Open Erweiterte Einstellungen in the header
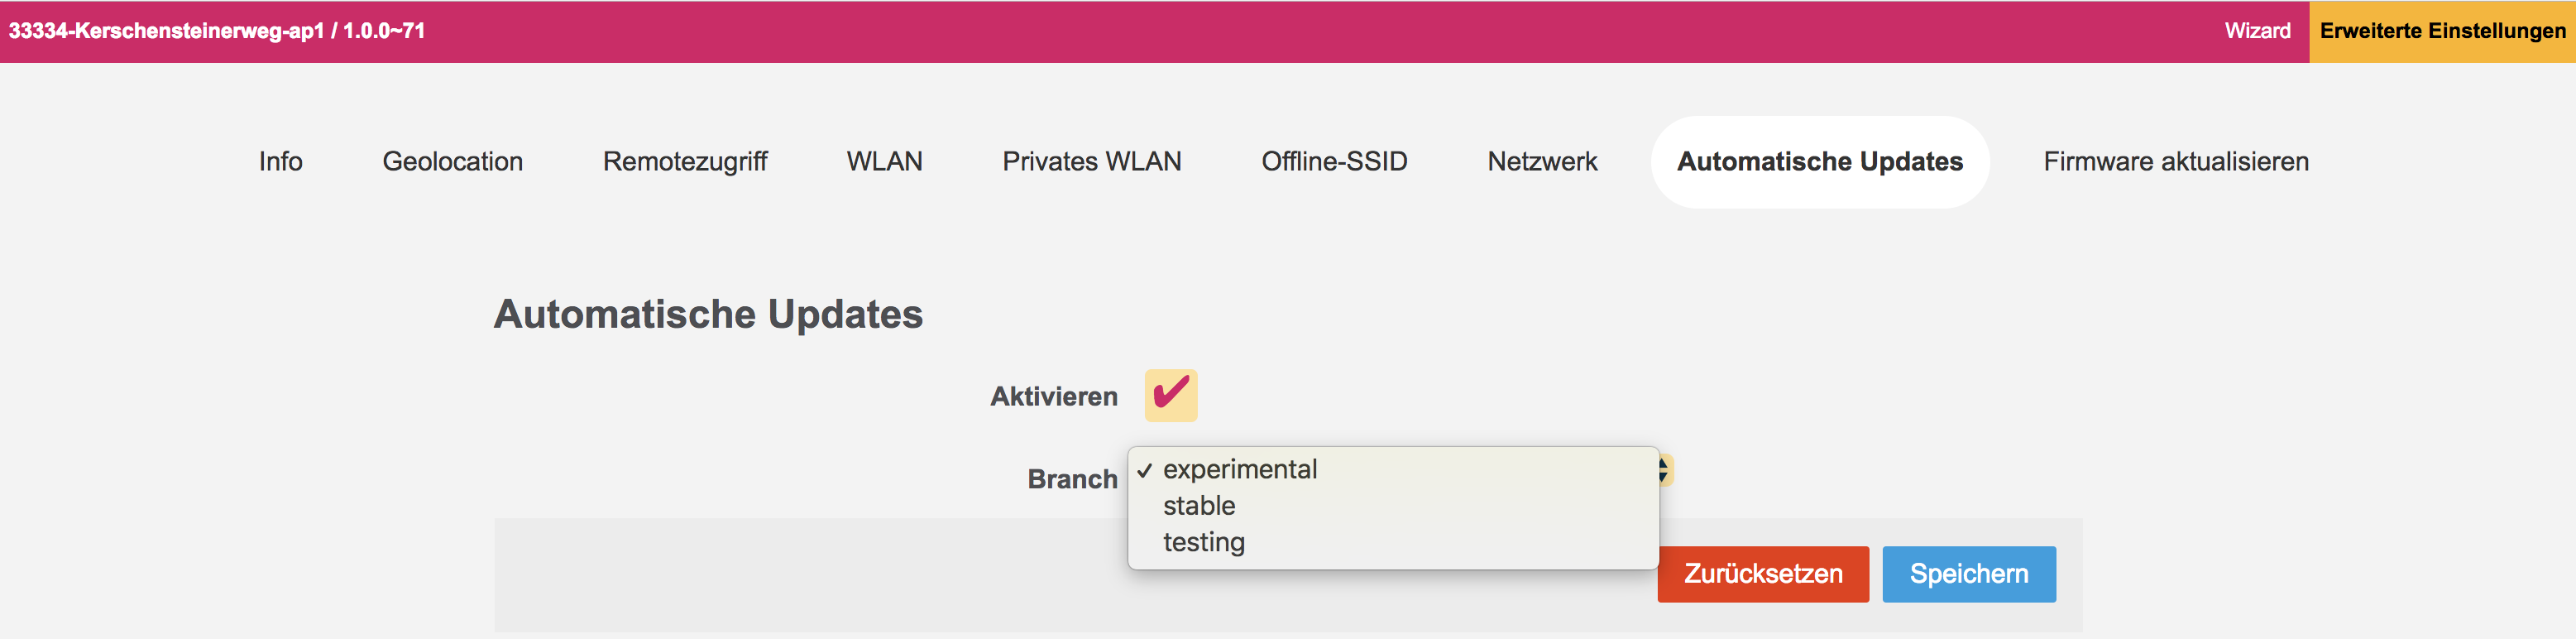 2442,31
